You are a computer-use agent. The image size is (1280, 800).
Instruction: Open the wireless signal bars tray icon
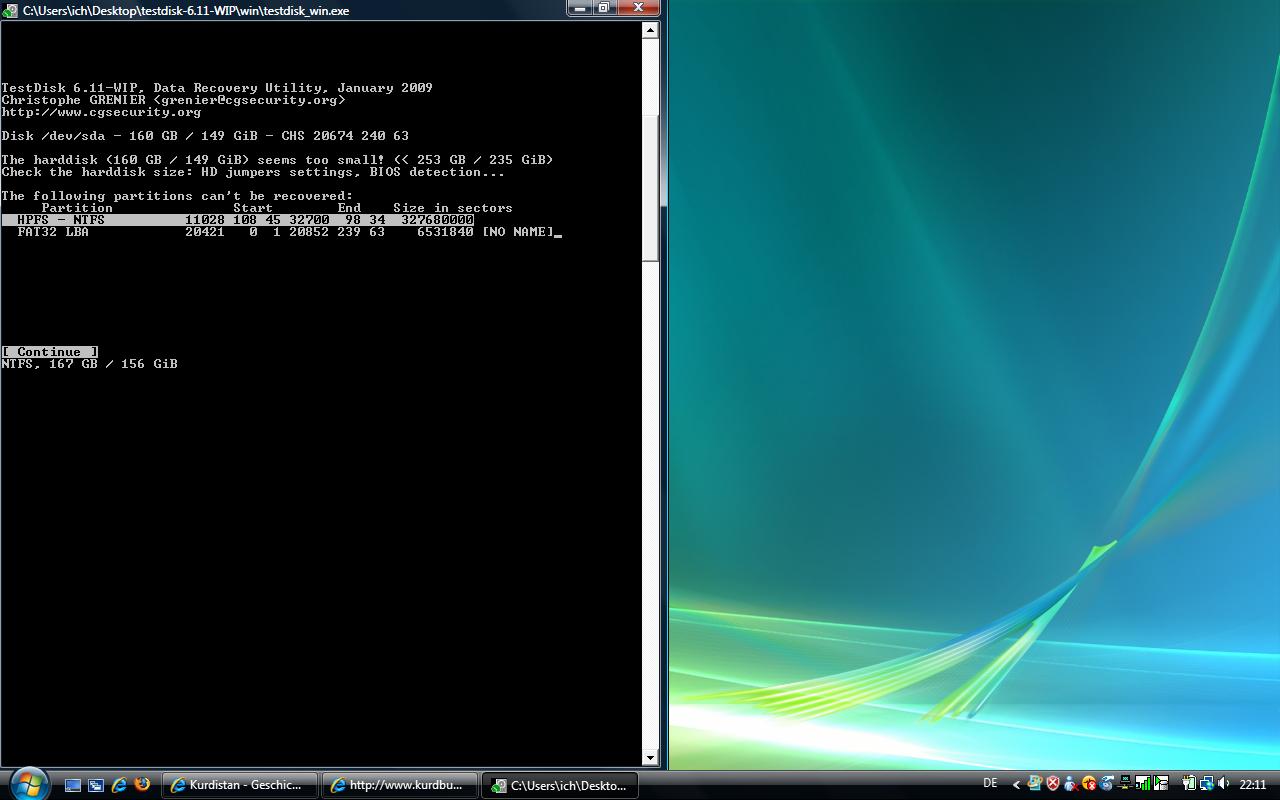click(1143, 783)
